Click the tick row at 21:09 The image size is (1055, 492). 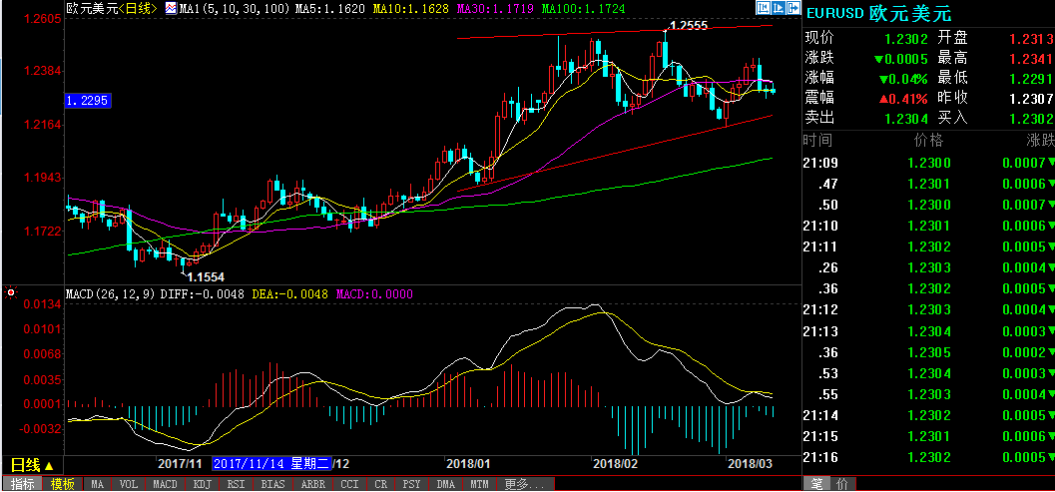coord(929,162)
